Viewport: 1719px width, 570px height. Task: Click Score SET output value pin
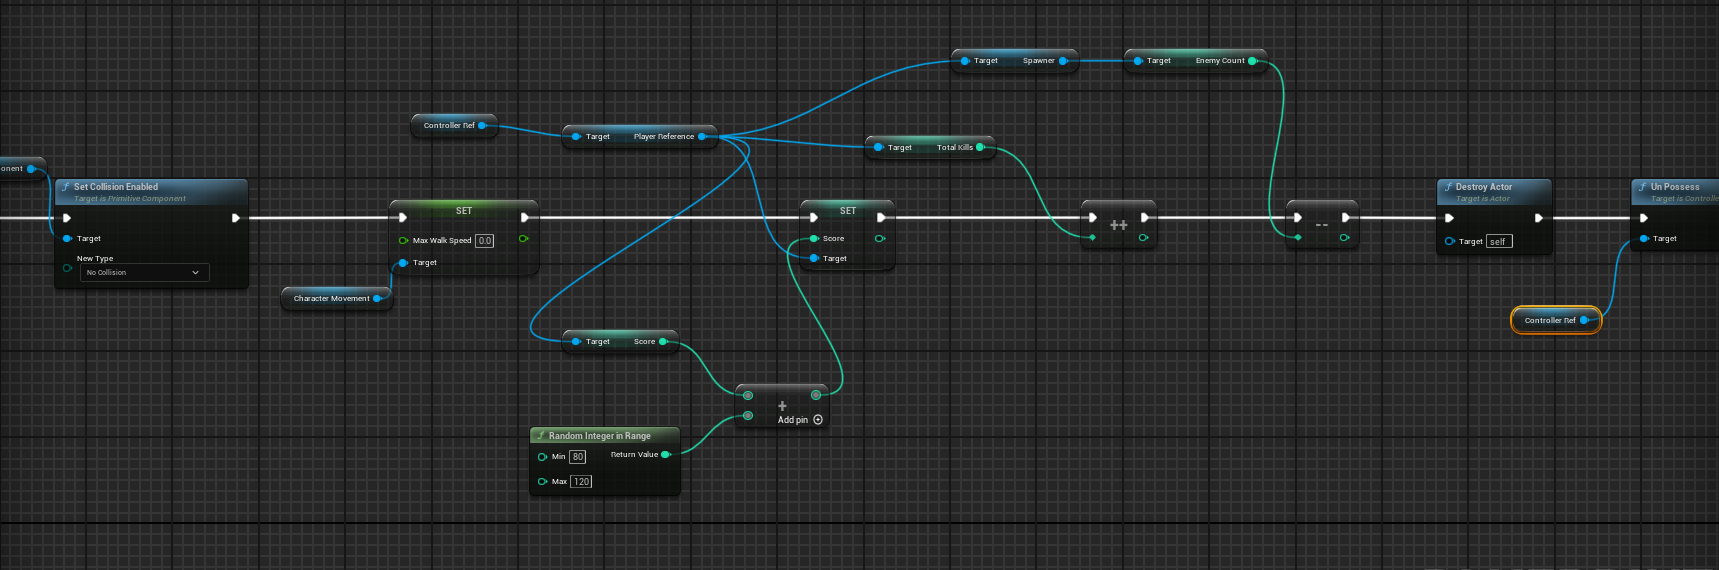[880, 238]
